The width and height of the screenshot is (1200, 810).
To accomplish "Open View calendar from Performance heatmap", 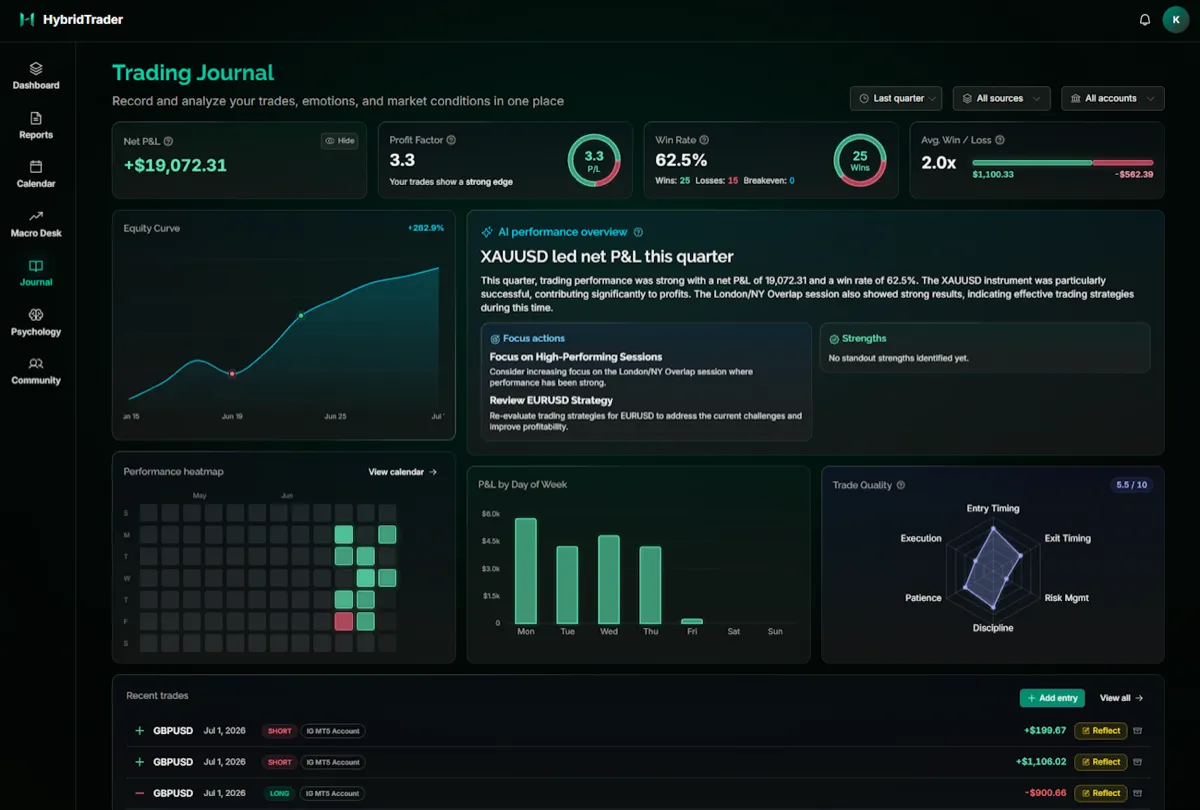I will pos(403,472).
